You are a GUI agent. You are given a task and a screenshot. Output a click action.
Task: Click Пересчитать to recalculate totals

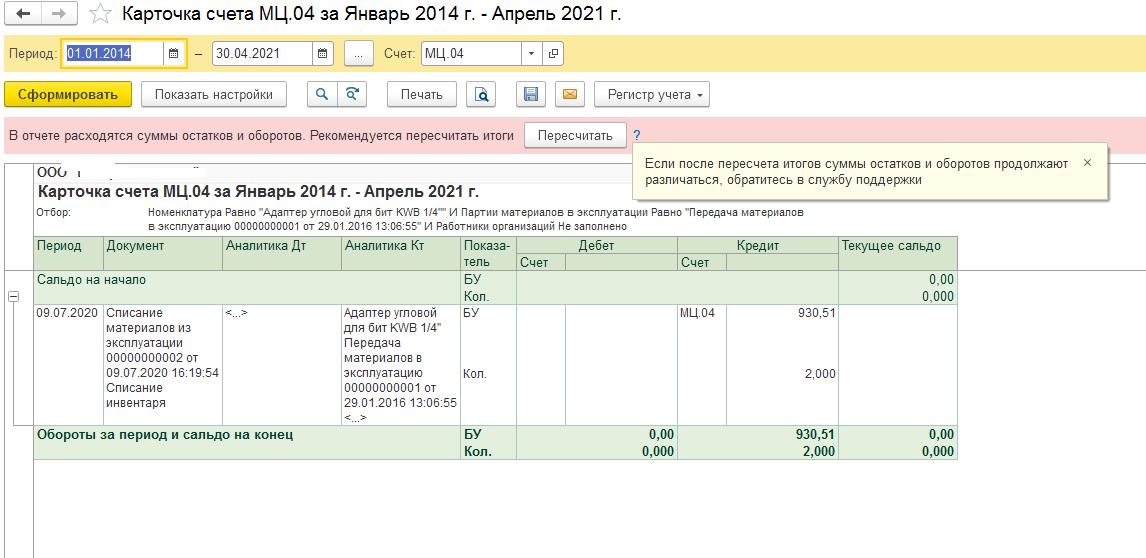575,135
